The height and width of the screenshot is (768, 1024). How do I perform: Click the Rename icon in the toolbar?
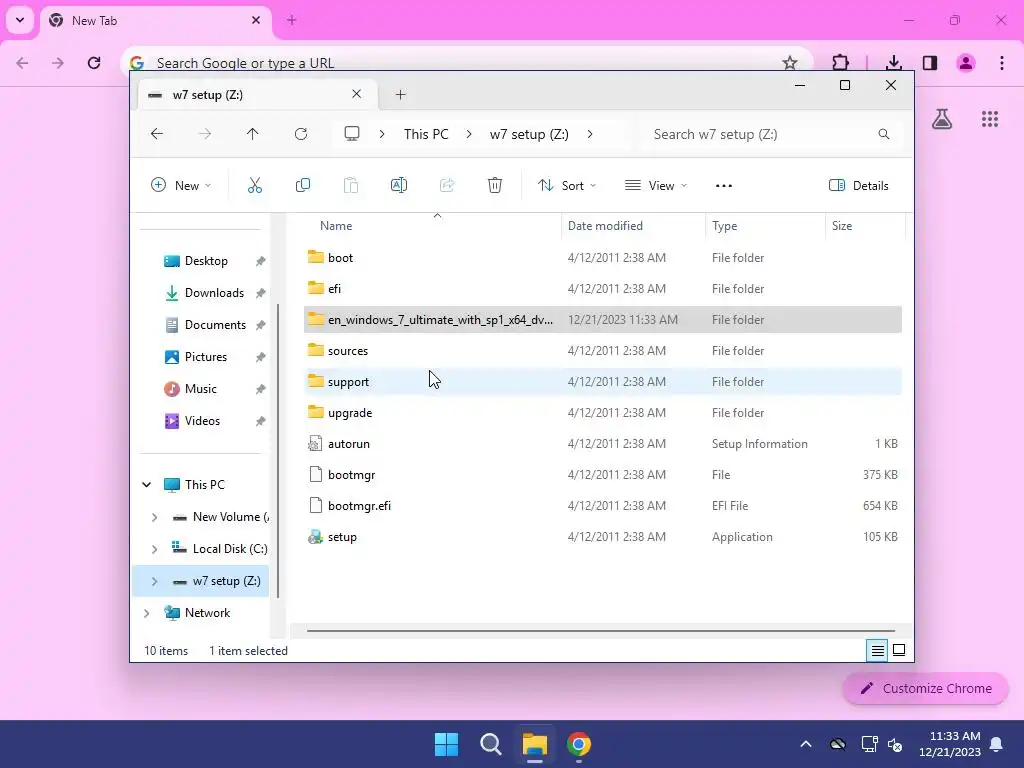[399, 185]
